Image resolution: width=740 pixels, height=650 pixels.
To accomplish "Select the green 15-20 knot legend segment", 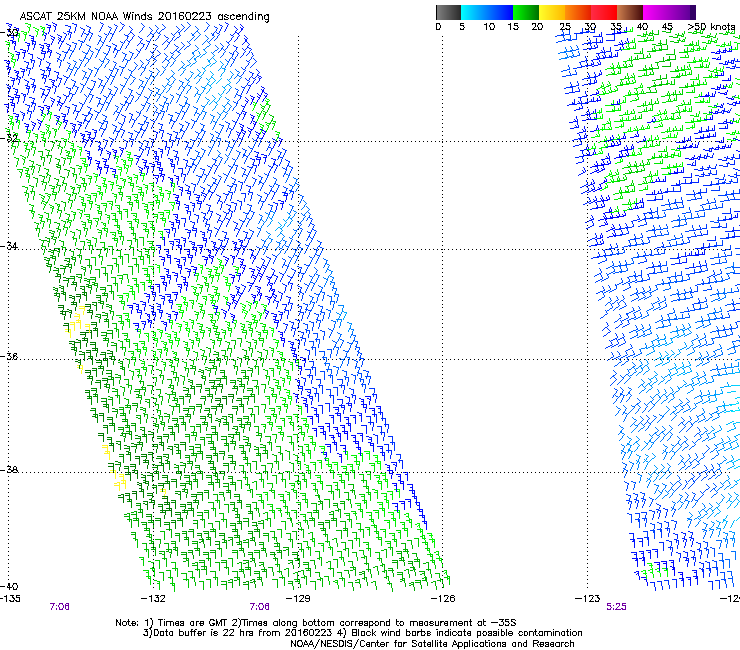I will 526,12.
